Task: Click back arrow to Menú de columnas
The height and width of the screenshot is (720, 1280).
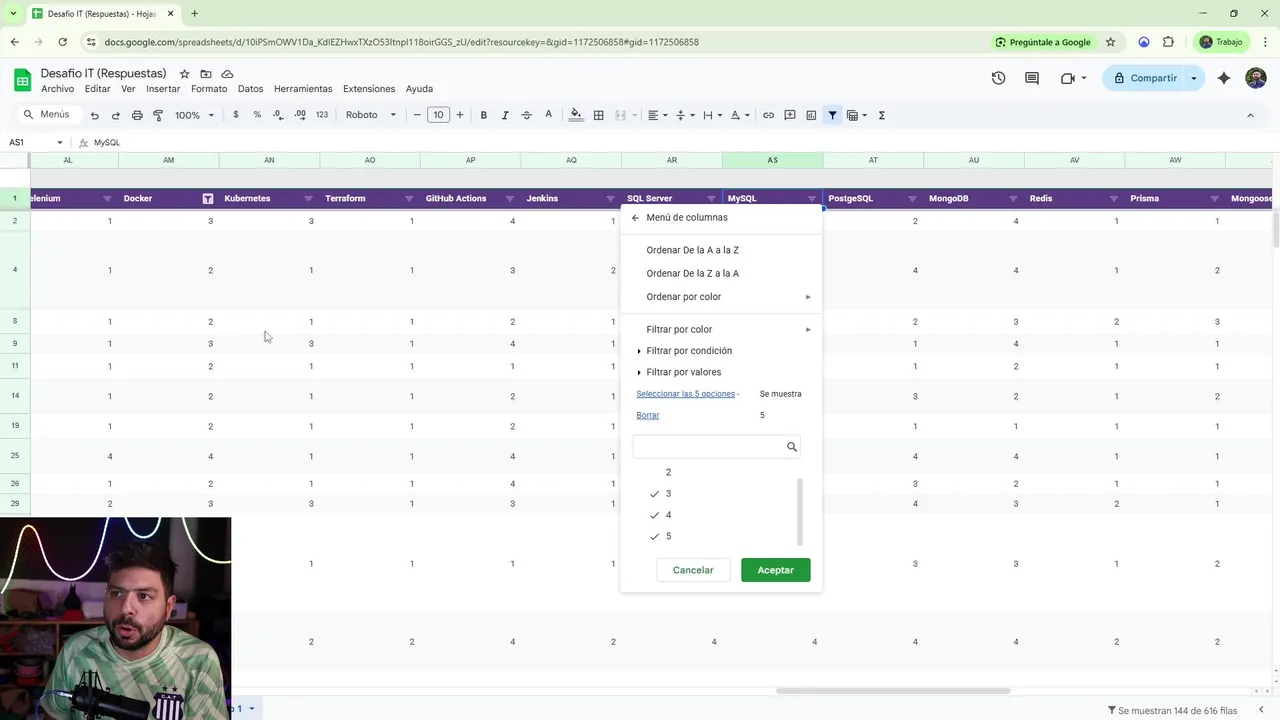Action: pos(635,218)
